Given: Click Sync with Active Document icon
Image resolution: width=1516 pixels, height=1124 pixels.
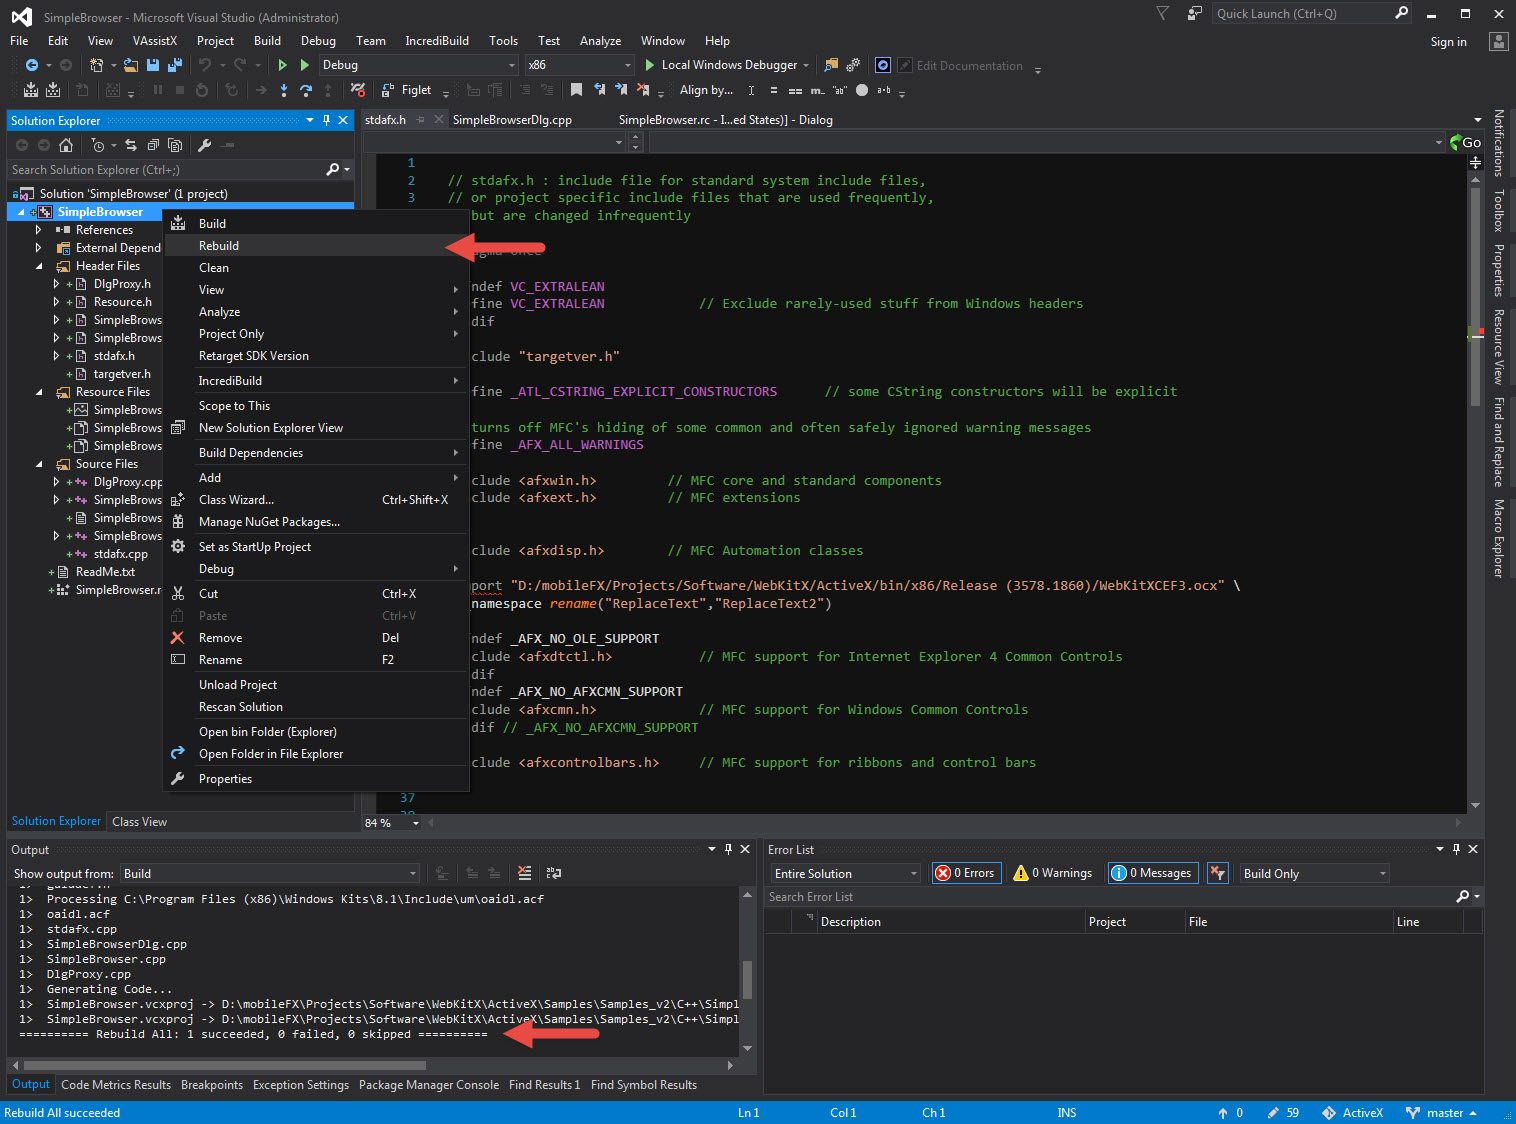Looking at the screenshot, I should coord(131,145).
